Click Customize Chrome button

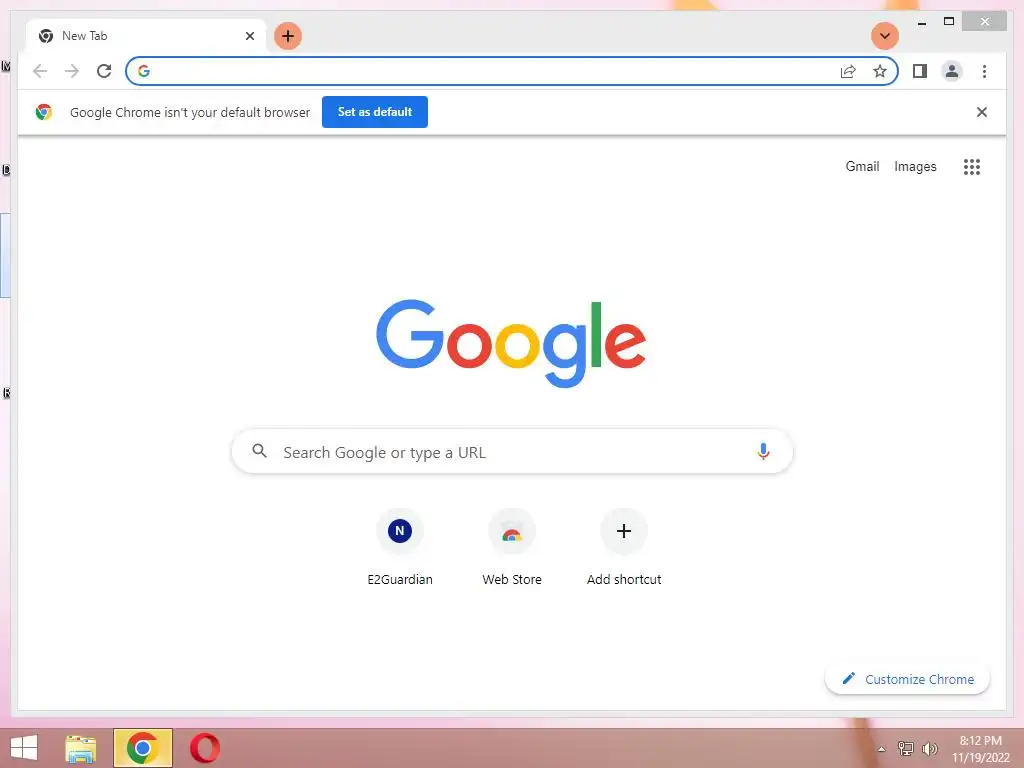tap(908, 679)
